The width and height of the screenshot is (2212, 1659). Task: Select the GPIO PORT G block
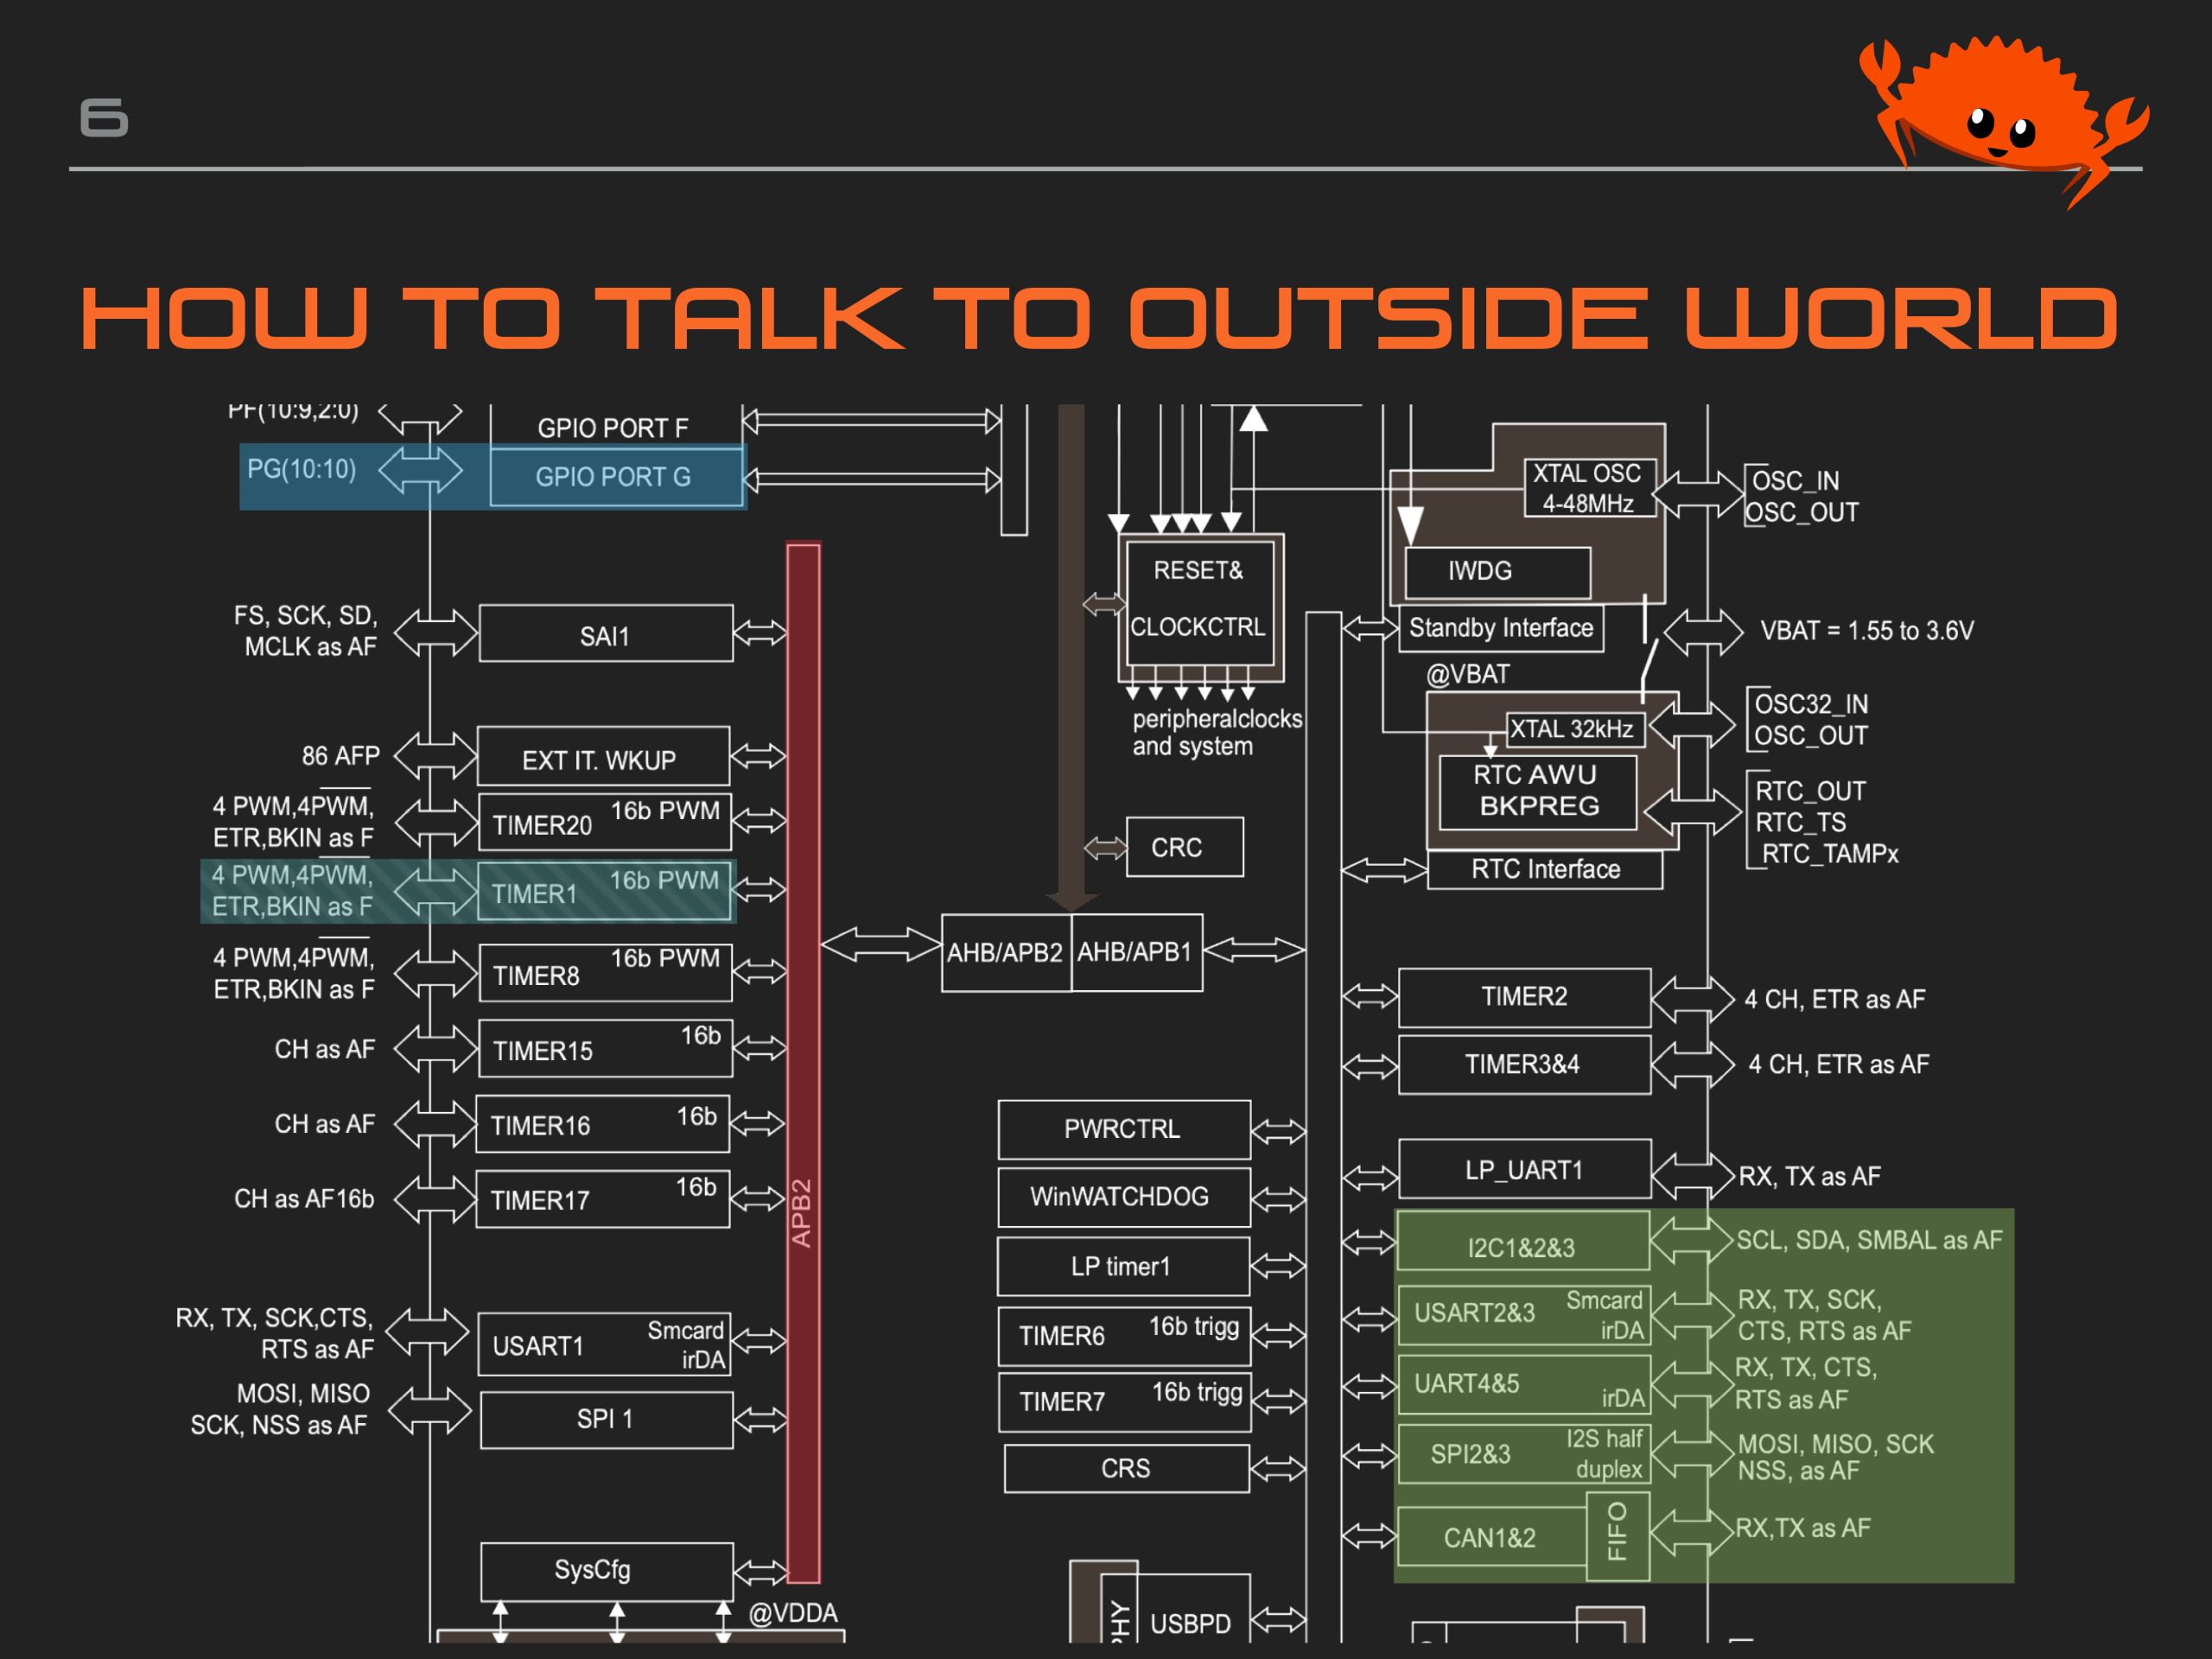click(616, 477)
